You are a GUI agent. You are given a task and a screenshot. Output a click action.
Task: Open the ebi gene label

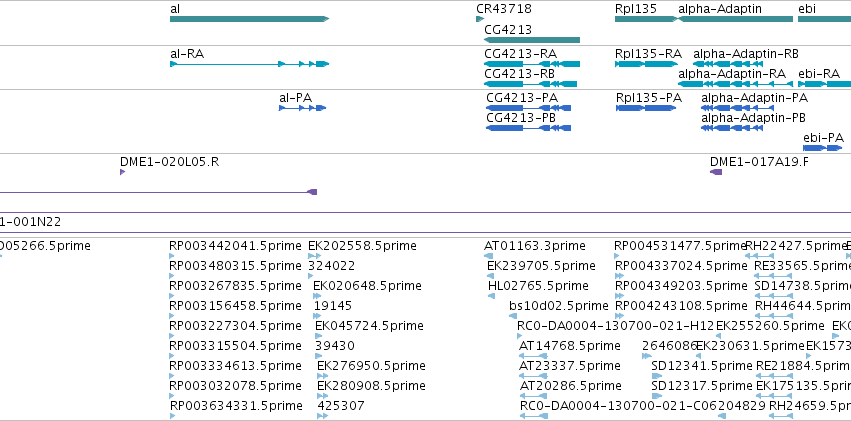[x=806, y=9]
